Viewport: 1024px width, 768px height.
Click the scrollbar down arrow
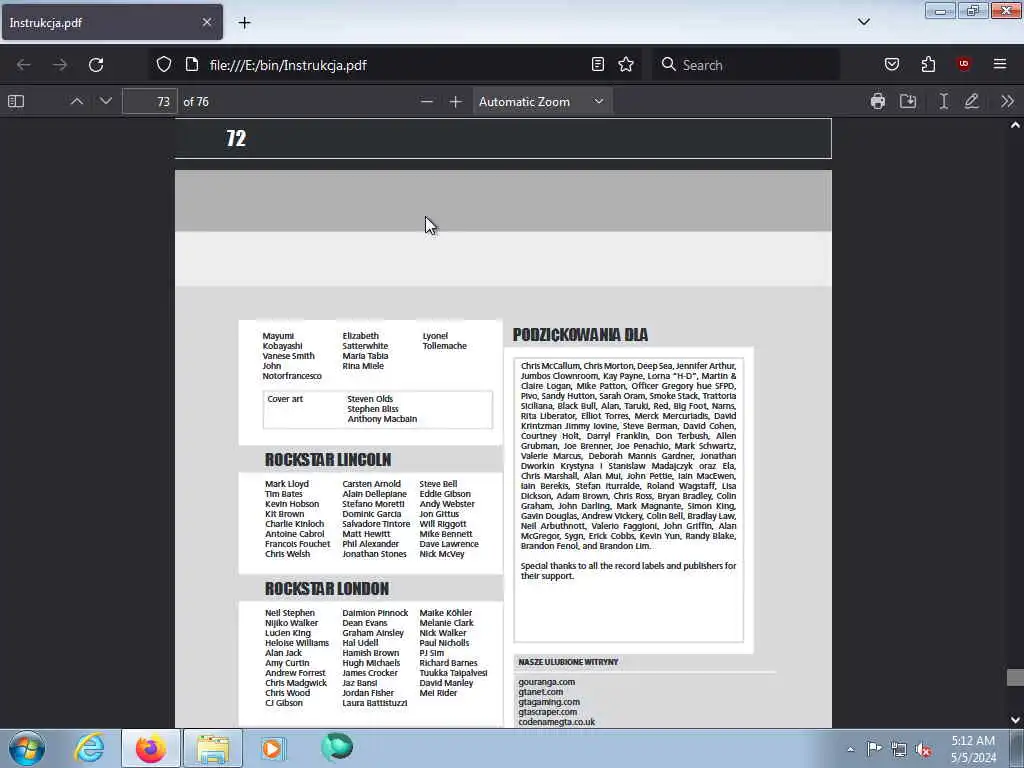tap(1015, 720)
